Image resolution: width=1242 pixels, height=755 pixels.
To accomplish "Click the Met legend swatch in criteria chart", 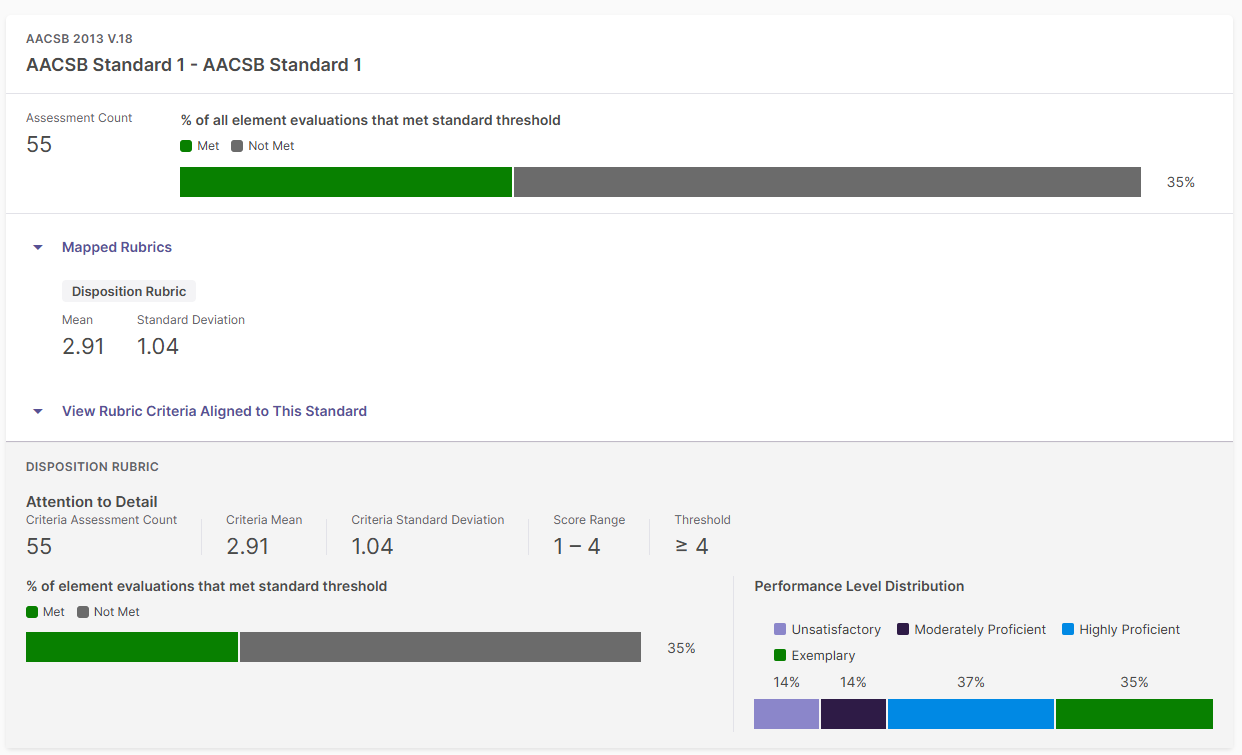I will pos(32,612).
